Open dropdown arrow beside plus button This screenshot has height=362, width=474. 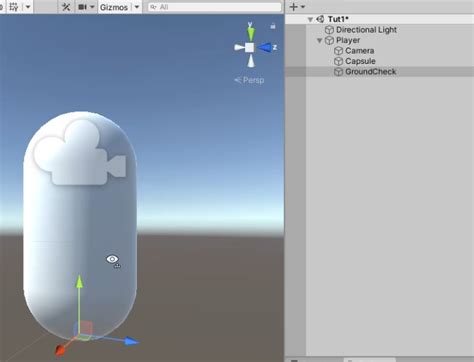point(303,7)
